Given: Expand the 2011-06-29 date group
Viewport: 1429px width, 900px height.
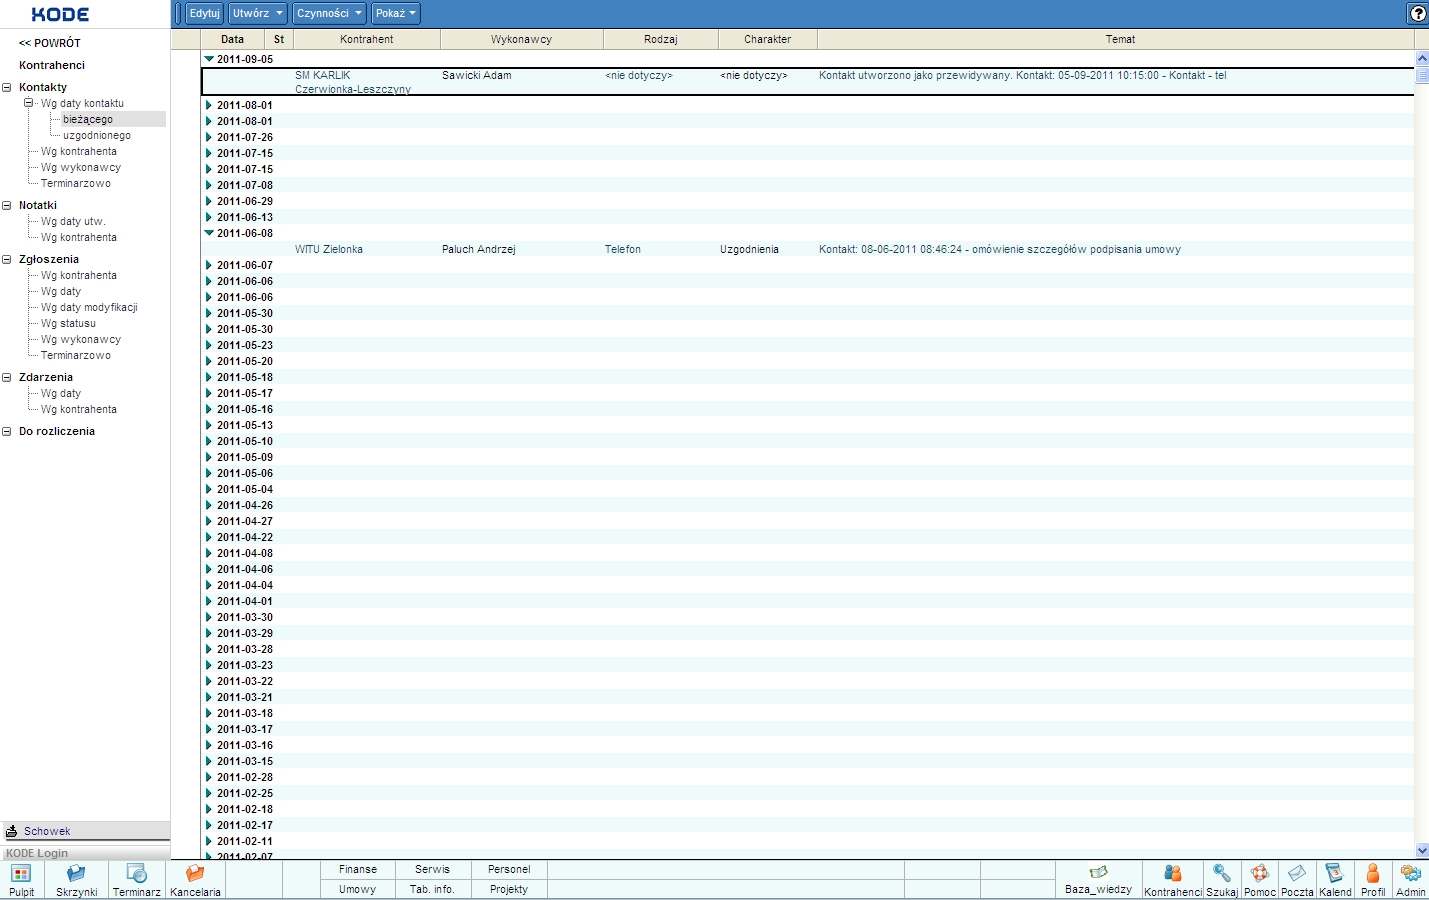Looking at the screenshot, I should [x=209, y=201].
